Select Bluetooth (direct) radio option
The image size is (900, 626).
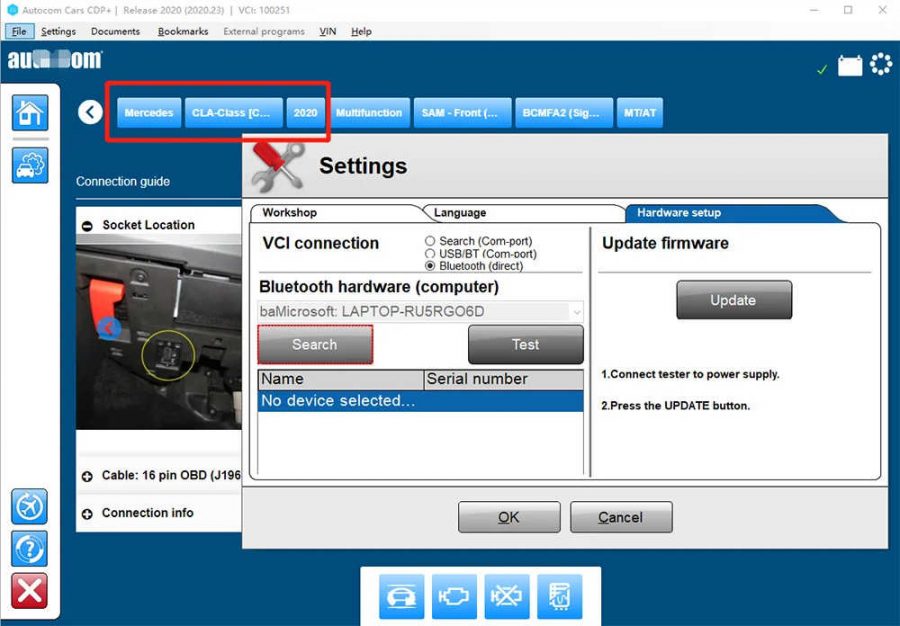[430, 266]
